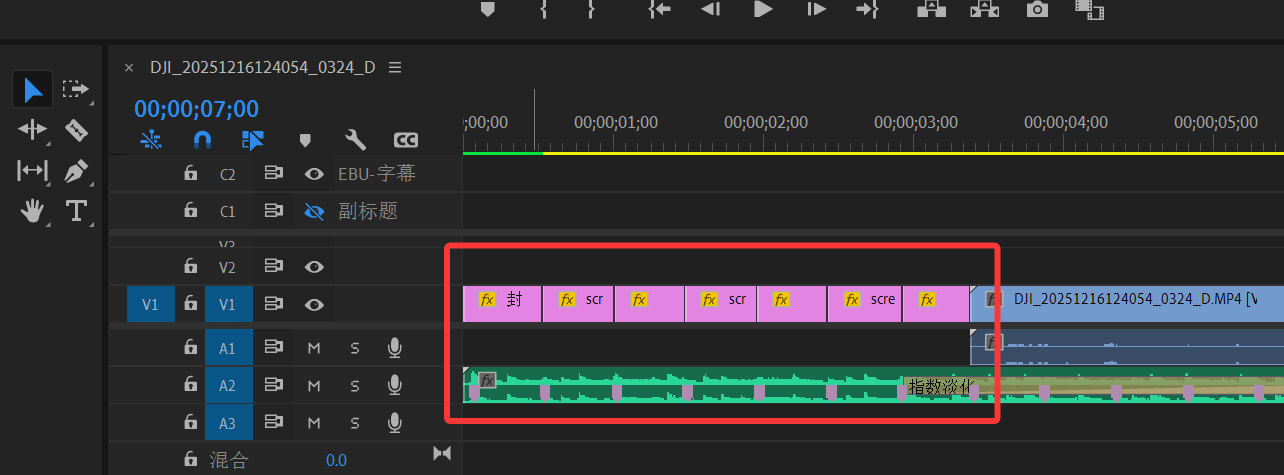
Task: Select the Pen tool
Action: point(76,171)
